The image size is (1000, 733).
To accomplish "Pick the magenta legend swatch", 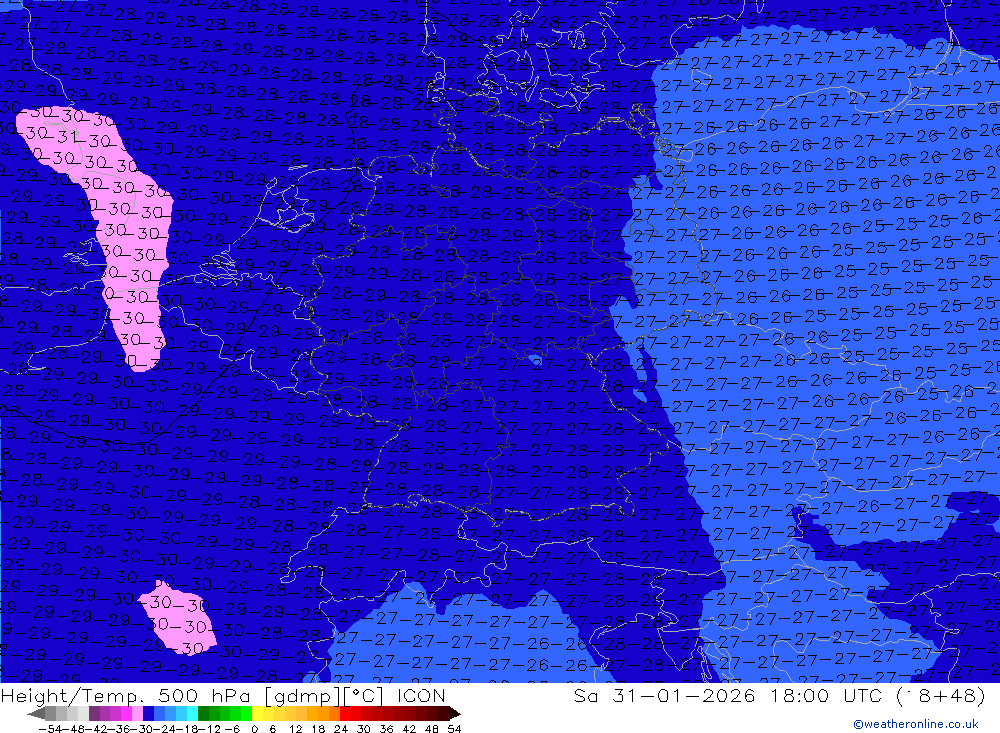I will tap(126, 714).
